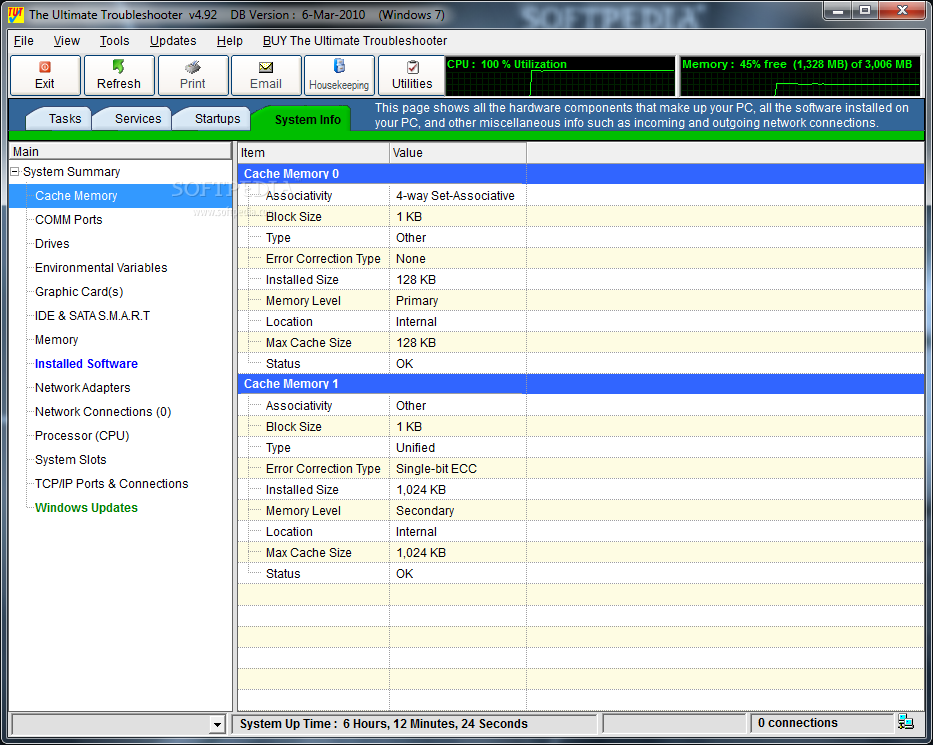Click the System Up Time status text
Image resolution: width=933 pixels, height=745 pixels.
click(x=384, y=724)
